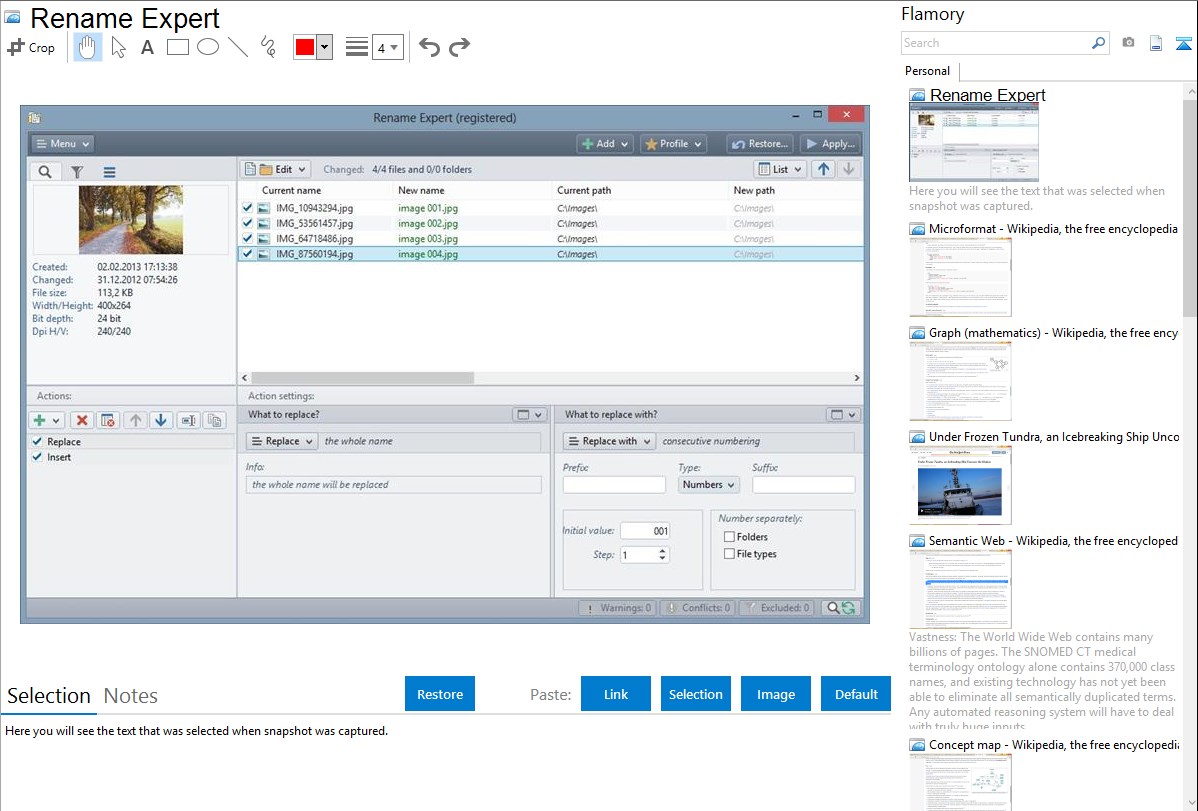
Task: Paste as Link
Action: pyautogui.click(x=616, y=694)
